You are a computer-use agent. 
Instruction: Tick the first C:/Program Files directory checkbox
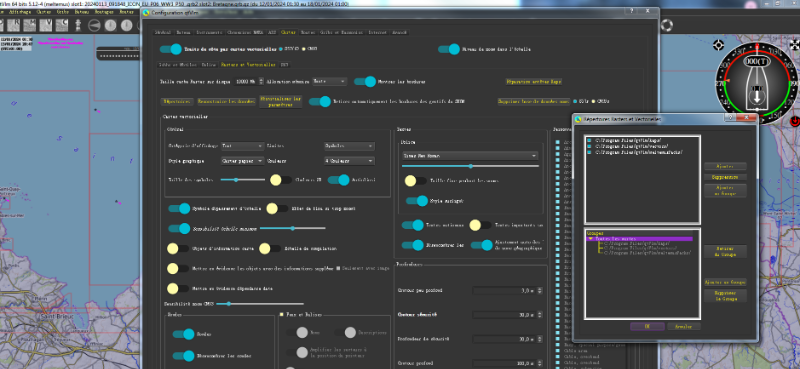point(589,140)
